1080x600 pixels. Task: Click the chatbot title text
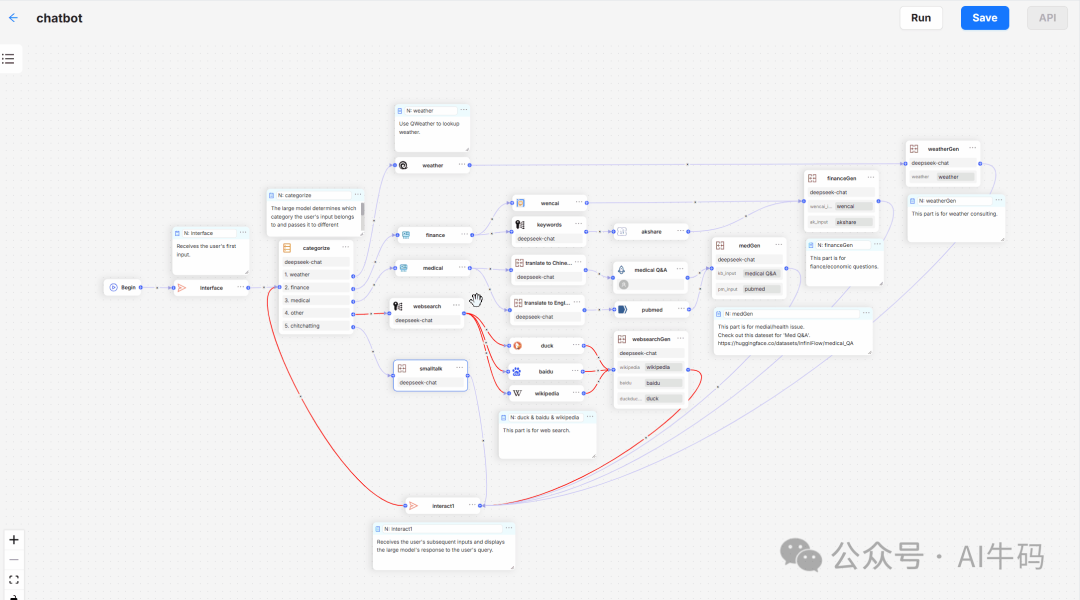(x=59, y=18)
